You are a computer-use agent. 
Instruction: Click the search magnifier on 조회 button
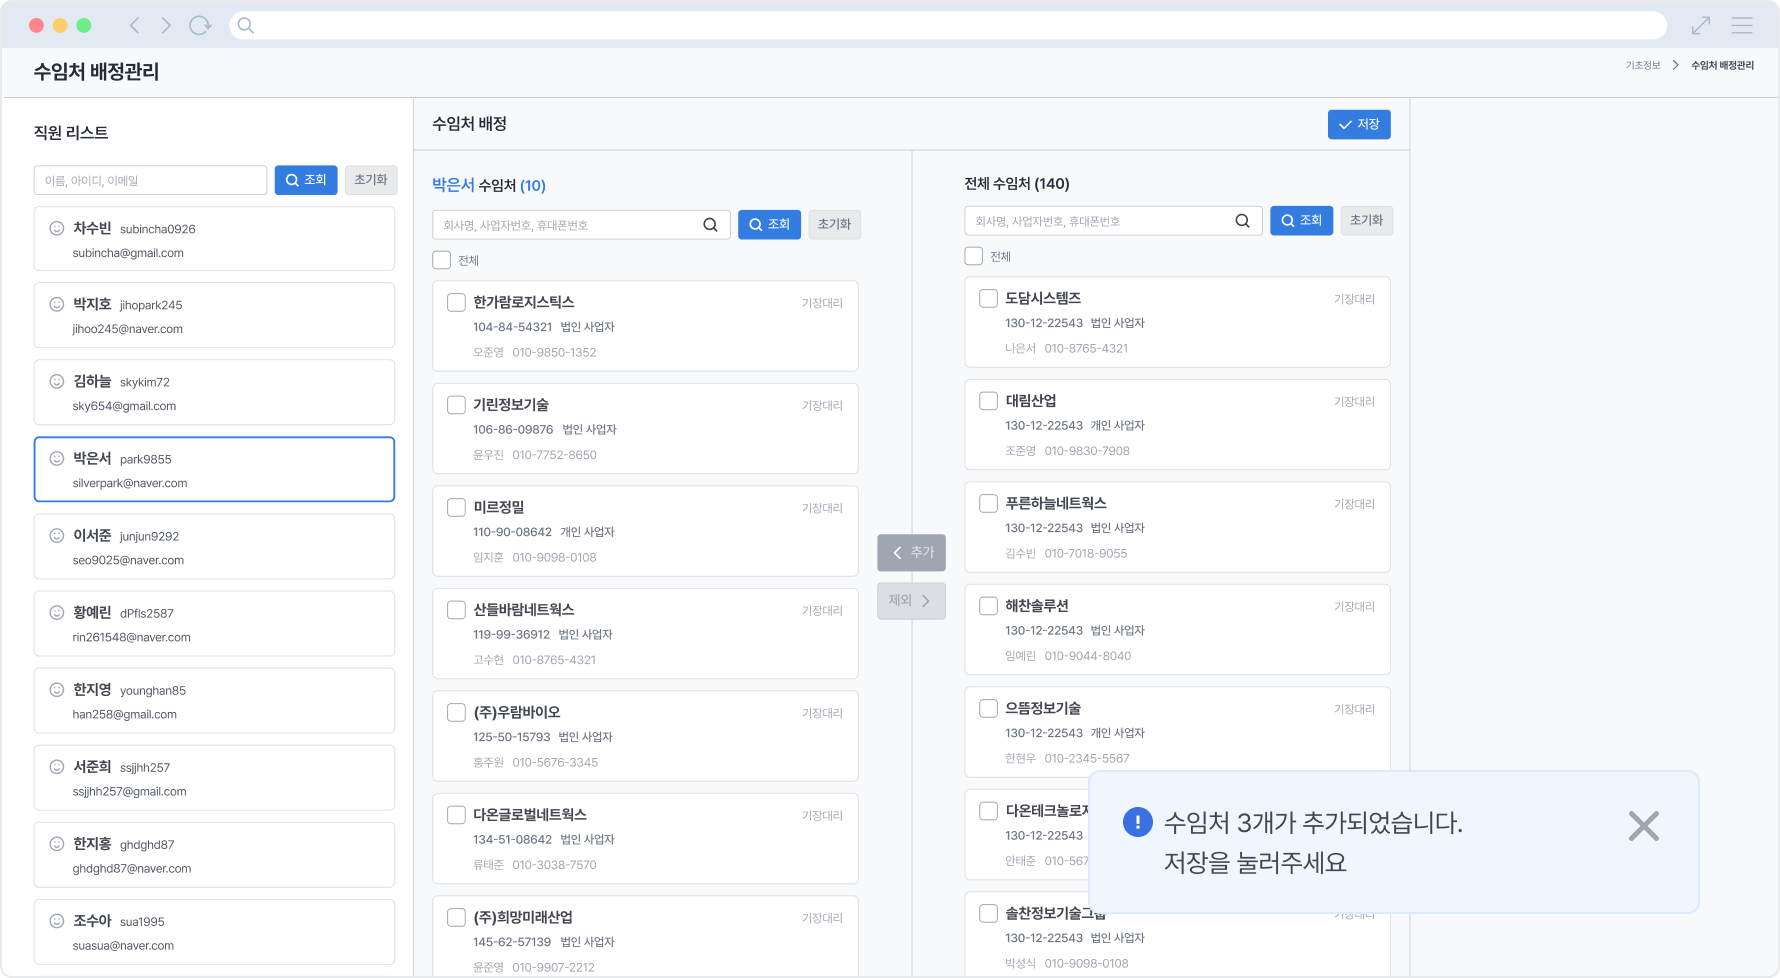291,180
